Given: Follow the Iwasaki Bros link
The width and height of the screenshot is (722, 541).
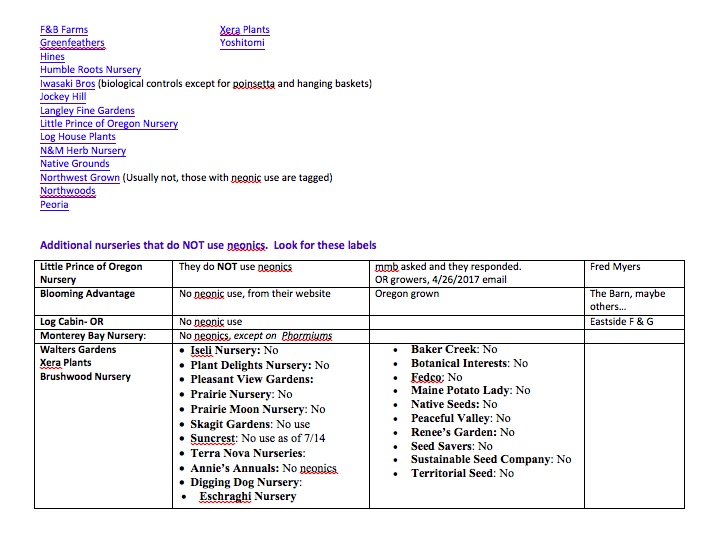Looking at the screenshot, I should point(67,84).
